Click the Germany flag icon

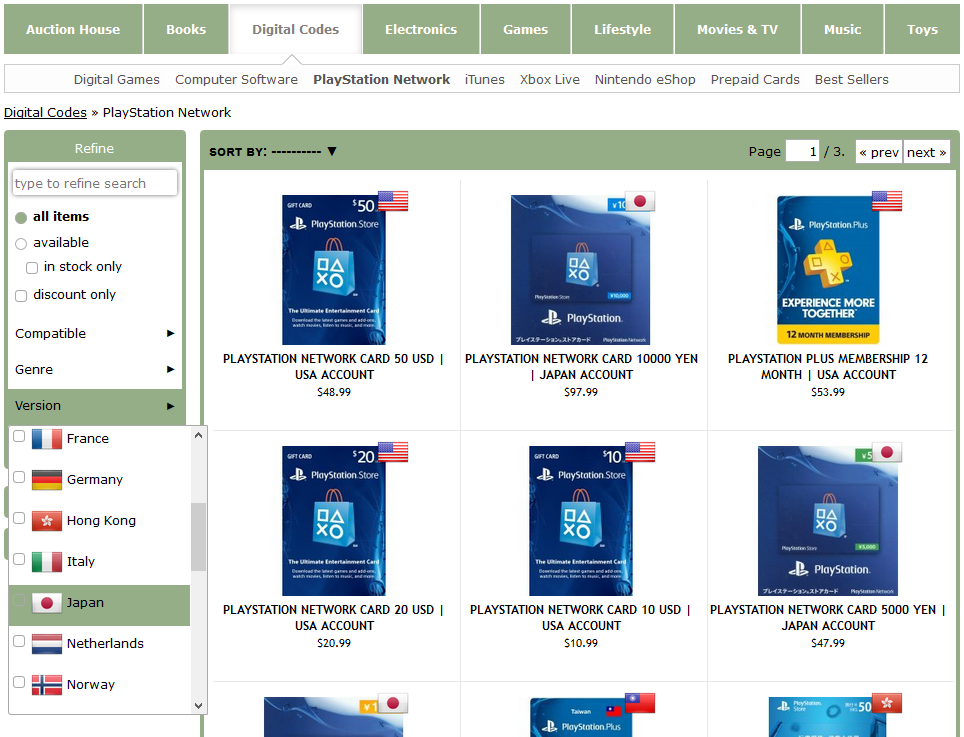[47, 480]
